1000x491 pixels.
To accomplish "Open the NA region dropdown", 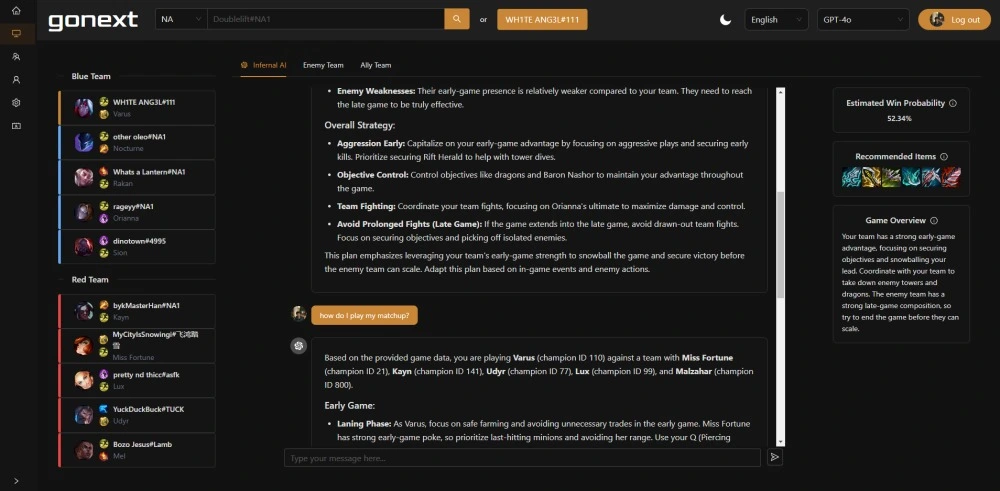I will click(x=181, y=19).
